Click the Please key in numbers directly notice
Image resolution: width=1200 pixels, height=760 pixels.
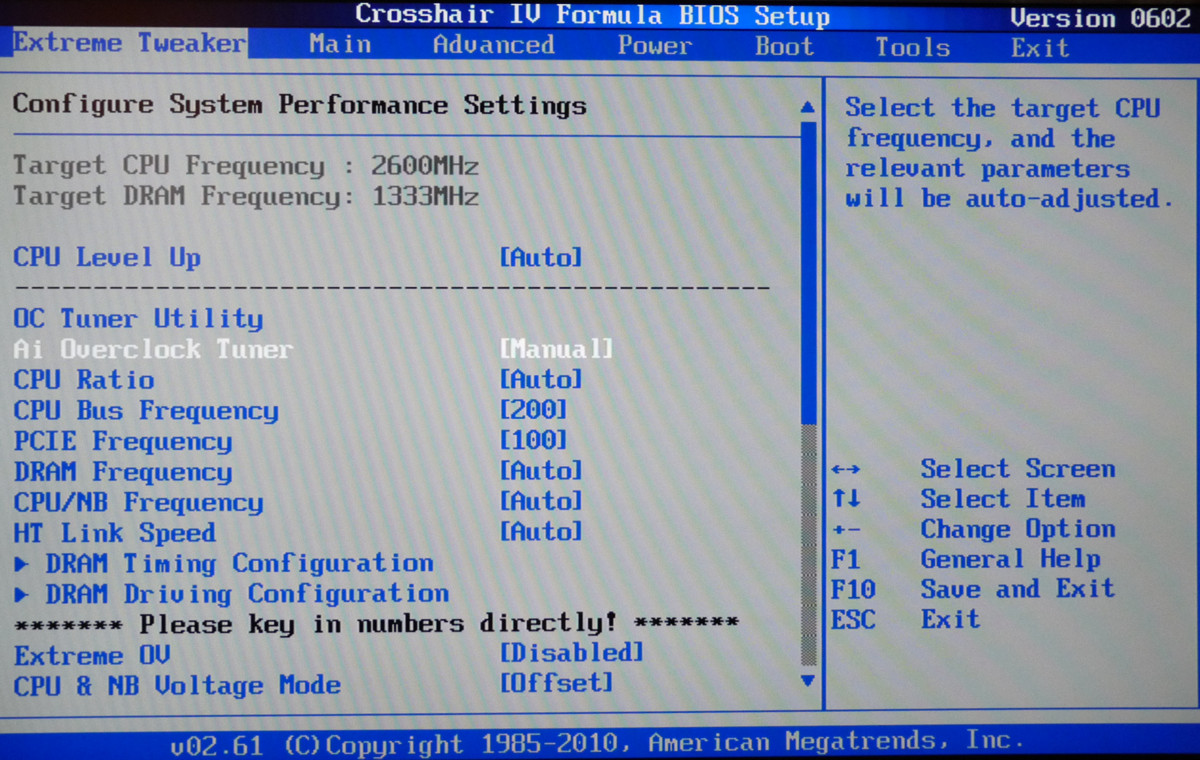(376, 624)
